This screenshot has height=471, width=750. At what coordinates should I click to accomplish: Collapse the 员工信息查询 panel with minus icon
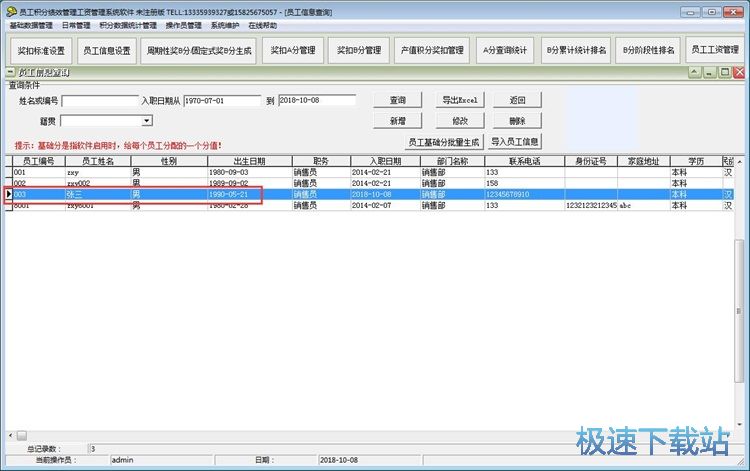(11, 72)
